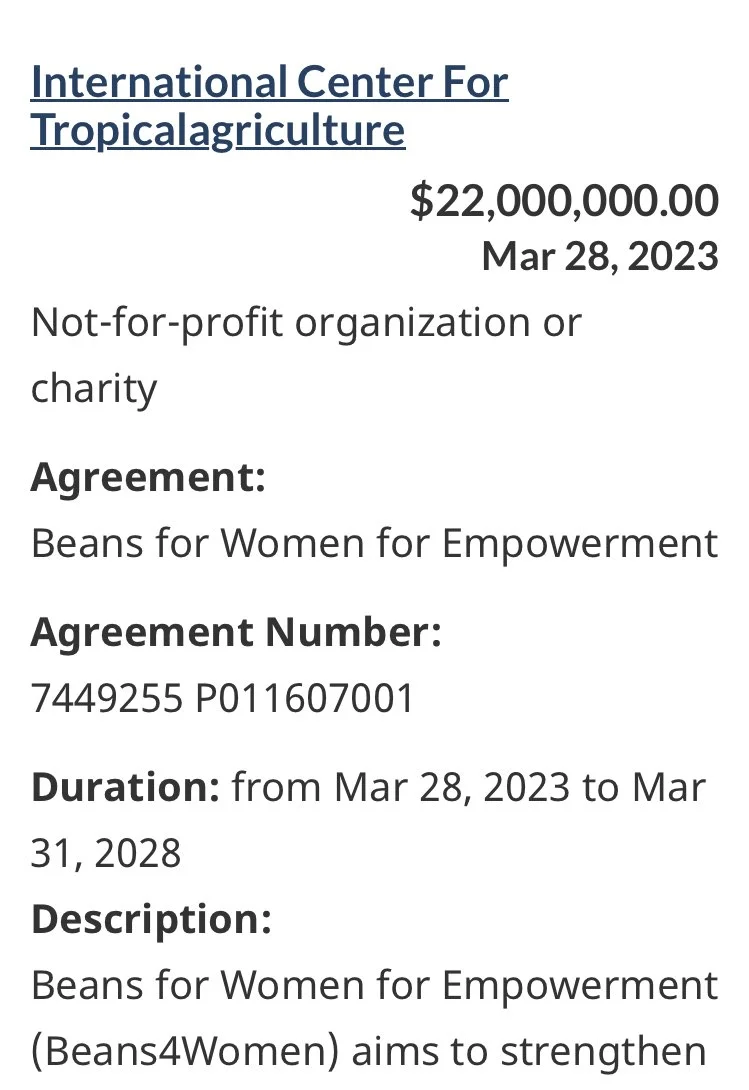Click the first line of the description text
Screen dimensions: 749x1090
[x=374, y=986]
